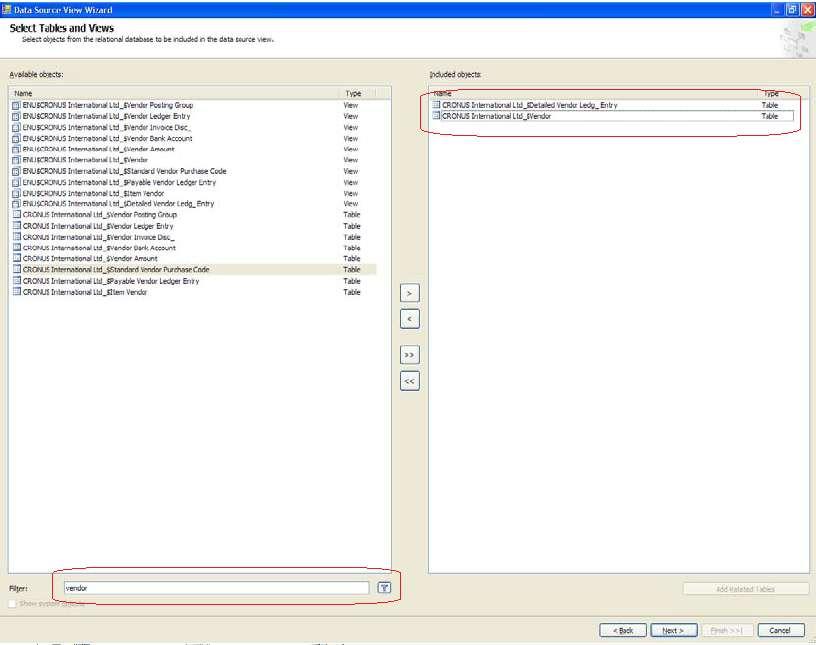The width and height of the screenshot is (816, 645).
Task: Click the table icon of CRONUS Payable Vendor Ledger Entry
Action: pos(16,281)
